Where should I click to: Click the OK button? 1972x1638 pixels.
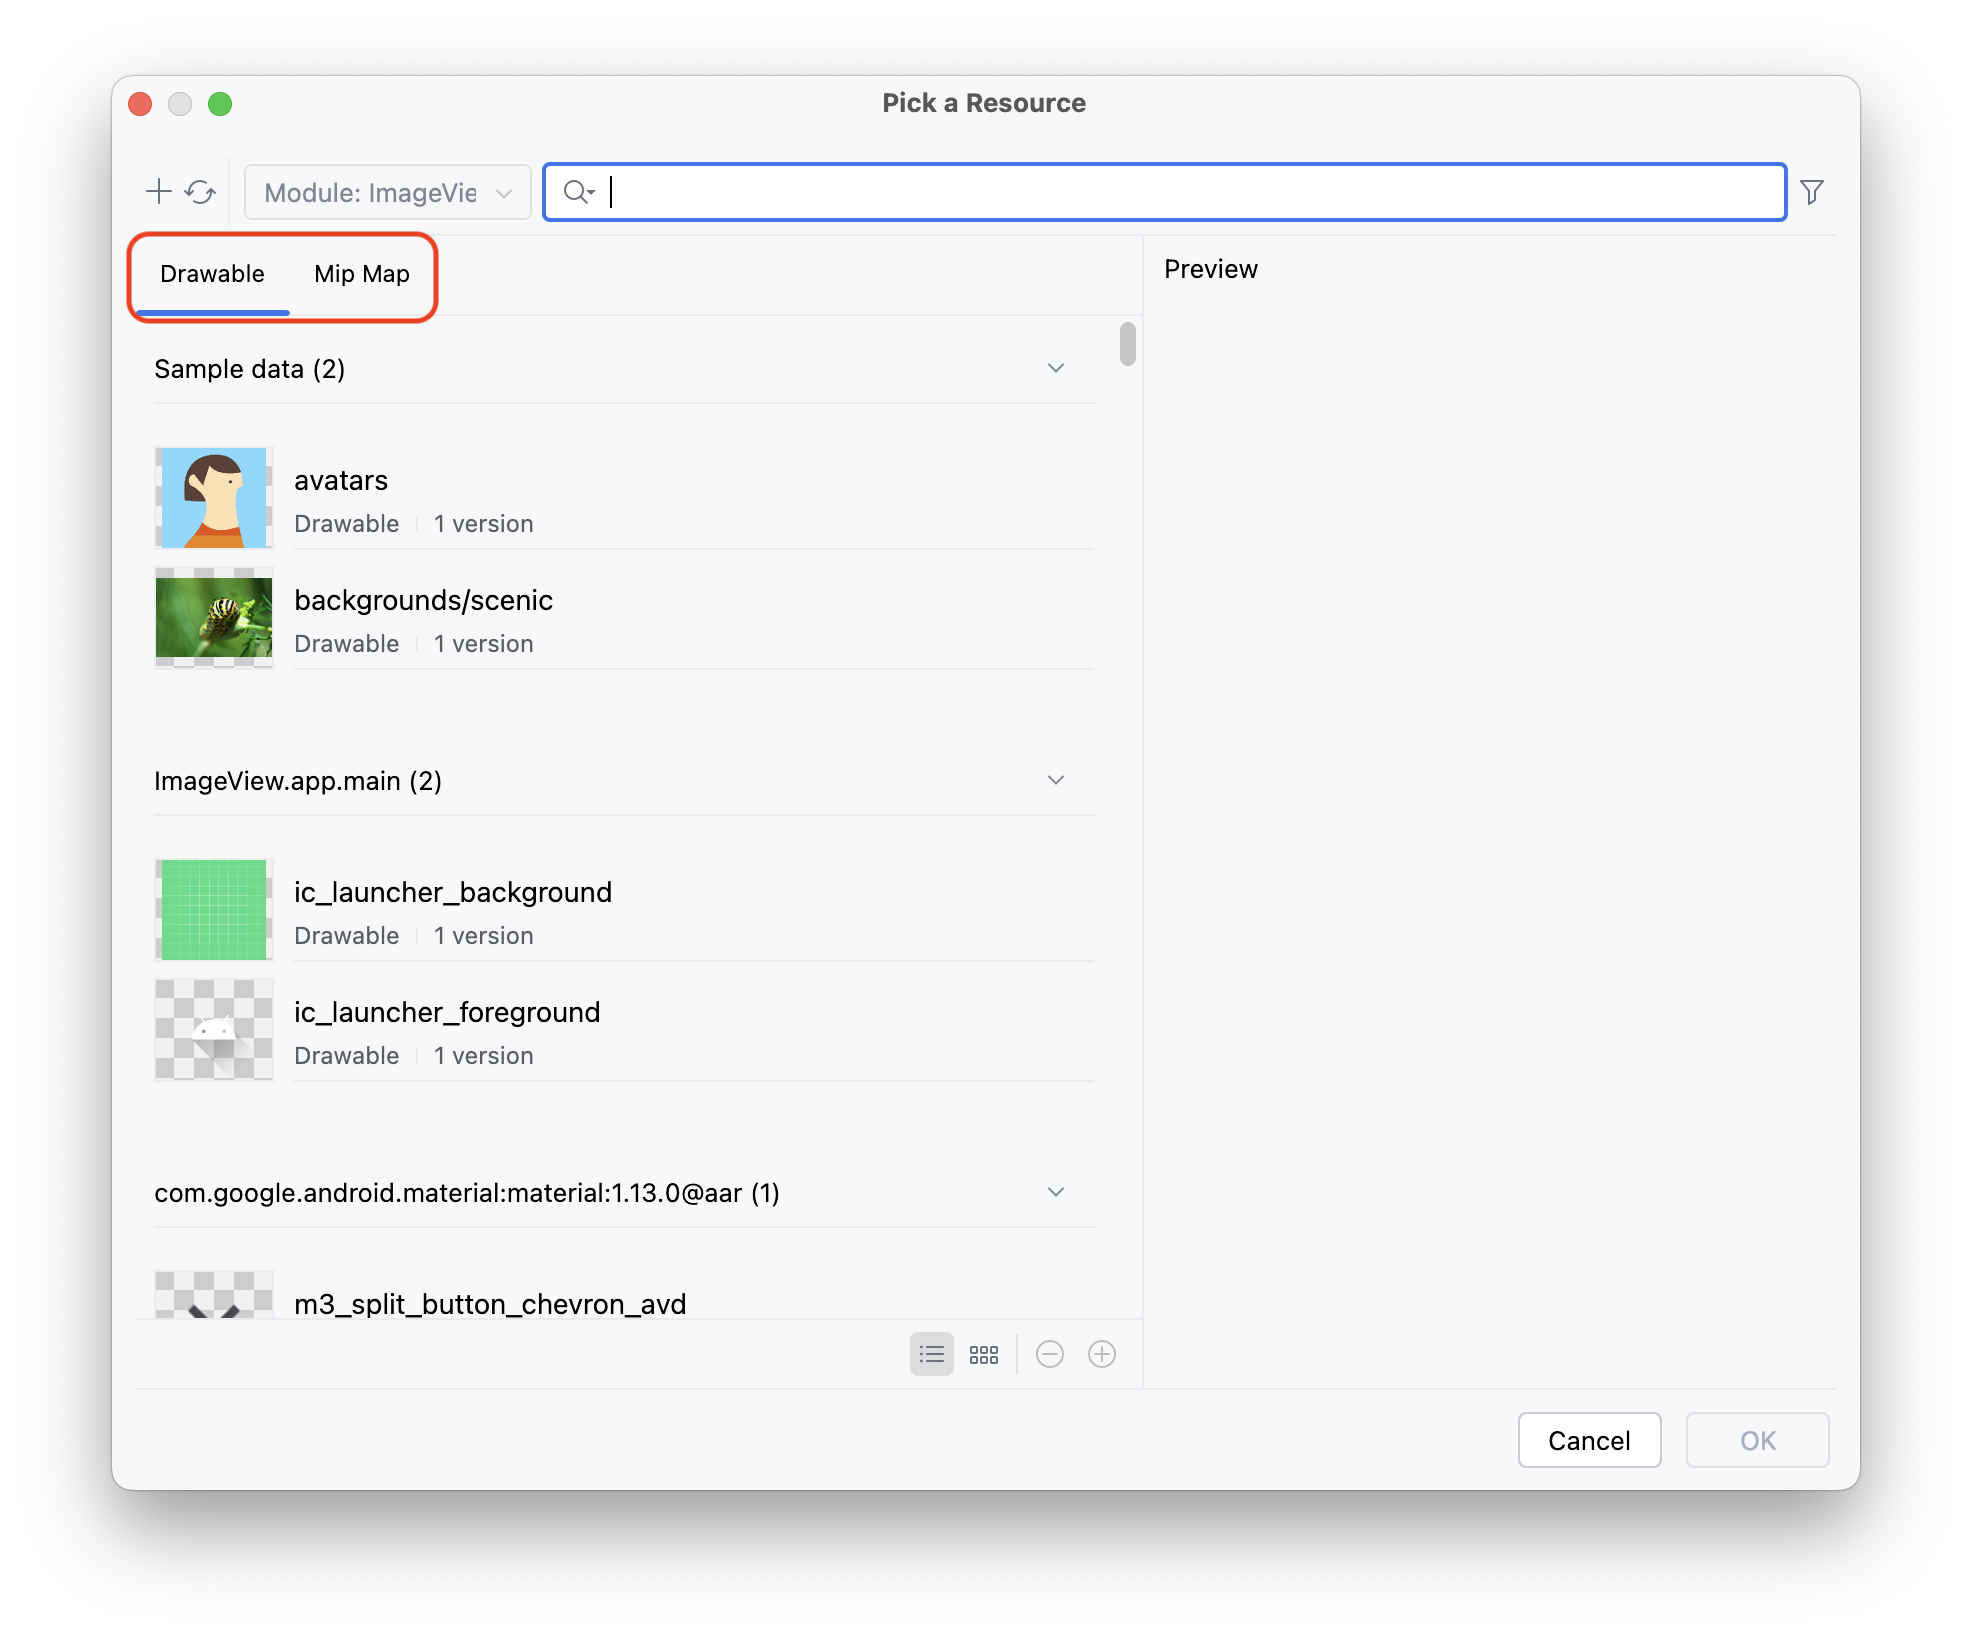click(1757, 1440)
